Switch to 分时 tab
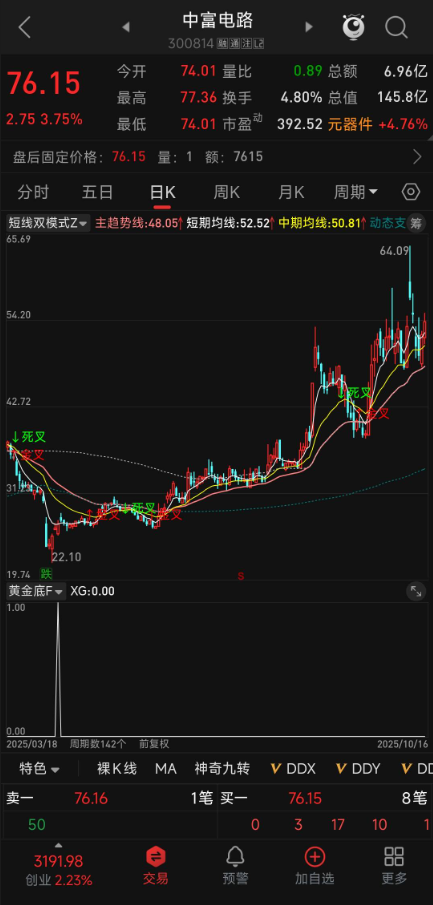 click(33, 192)
